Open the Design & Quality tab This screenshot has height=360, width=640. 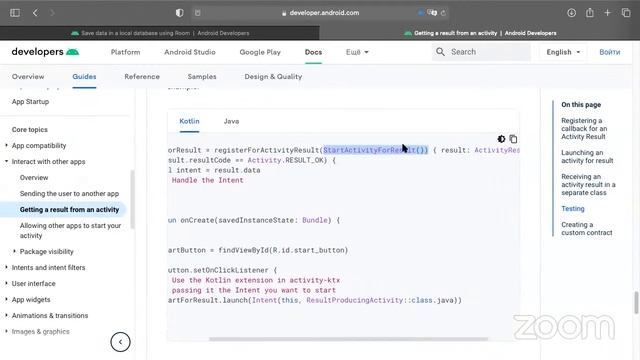click(x=273, y=76)
